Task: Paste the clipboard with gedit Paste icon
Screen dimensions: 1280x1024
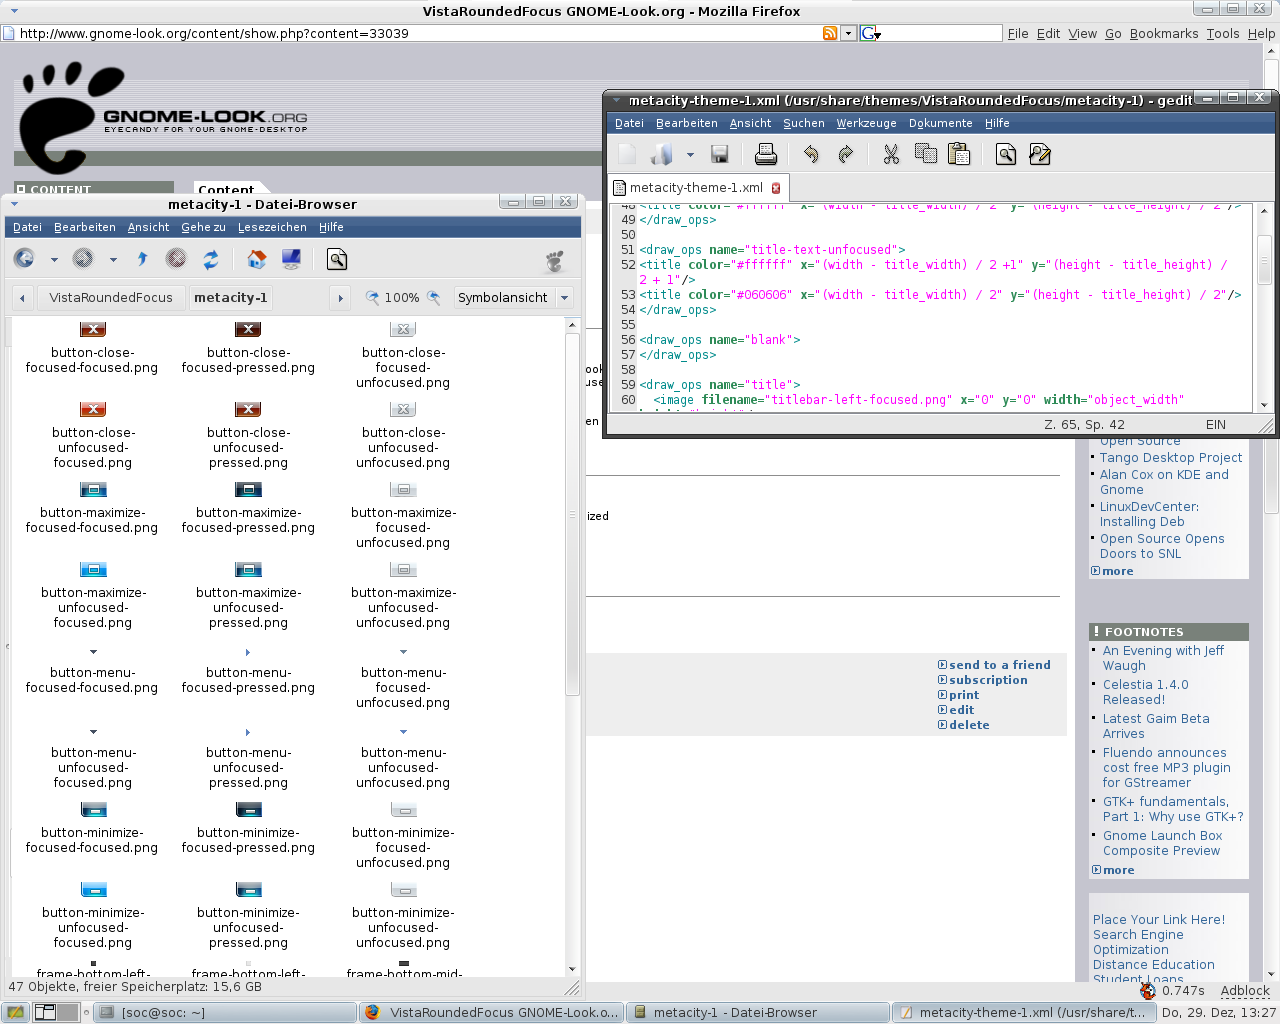Action: pos(959,154)
